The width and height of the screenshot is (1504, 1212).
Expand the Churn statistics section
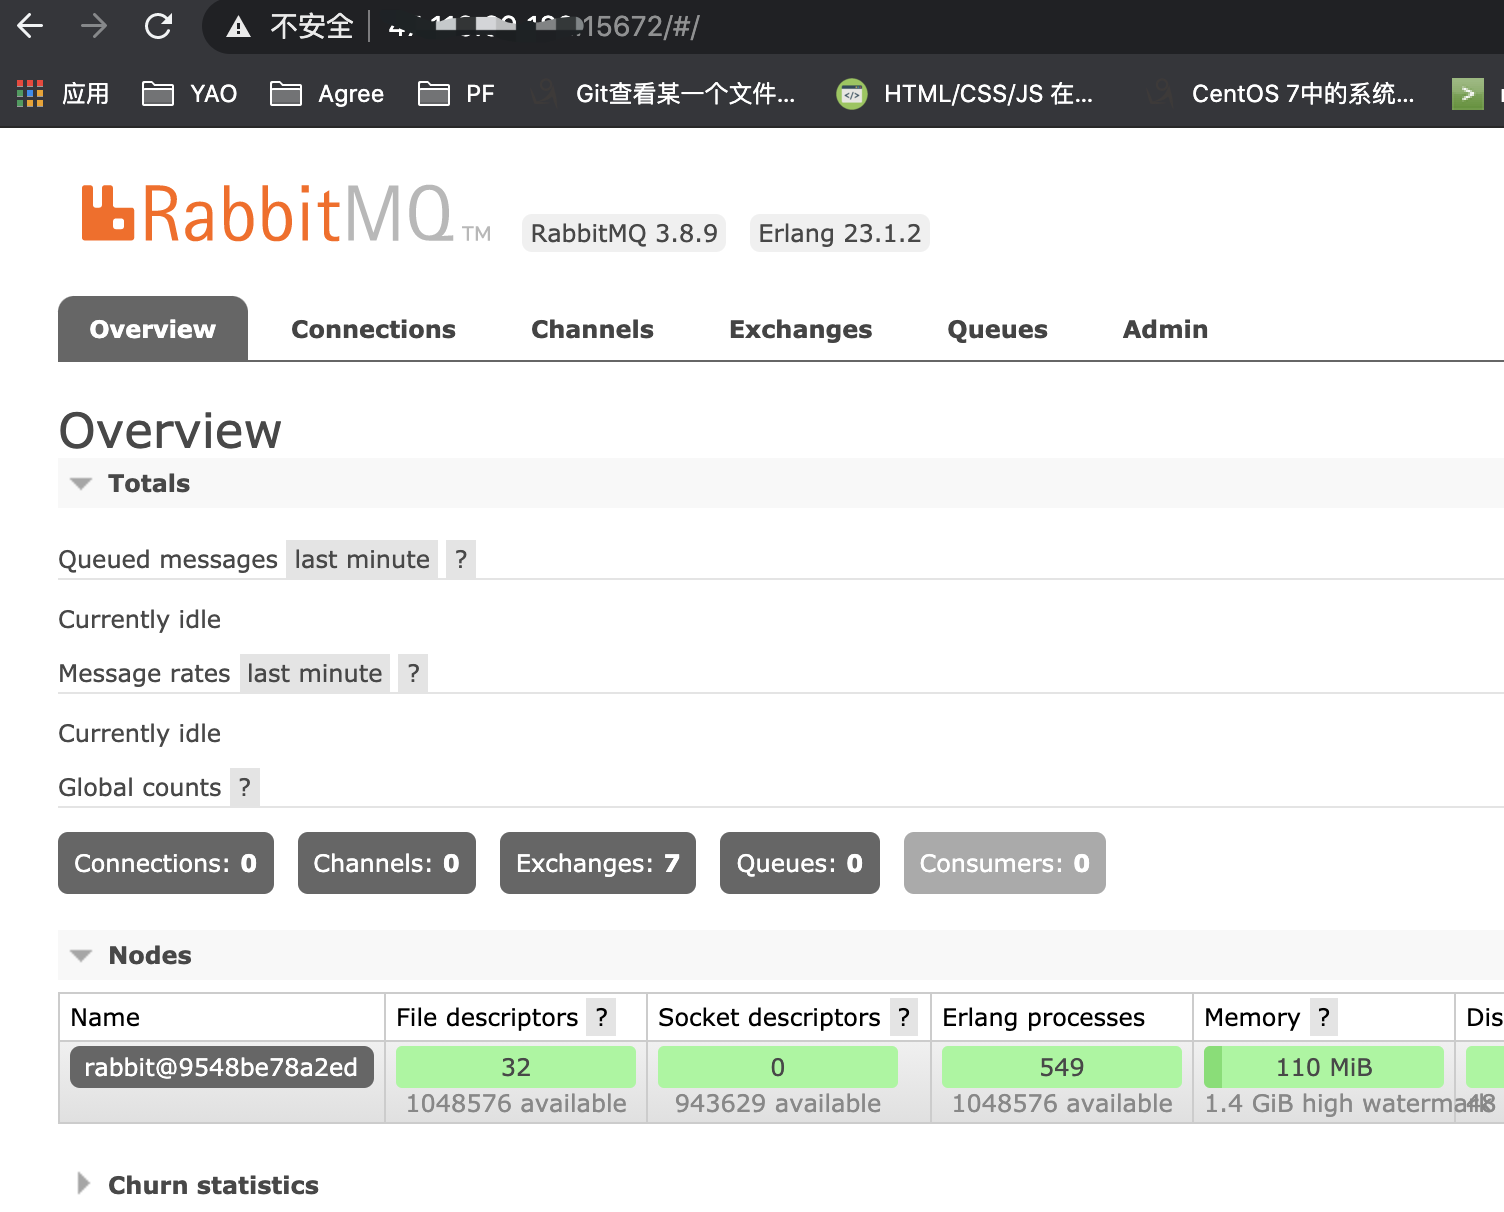tap(198, 1185)
